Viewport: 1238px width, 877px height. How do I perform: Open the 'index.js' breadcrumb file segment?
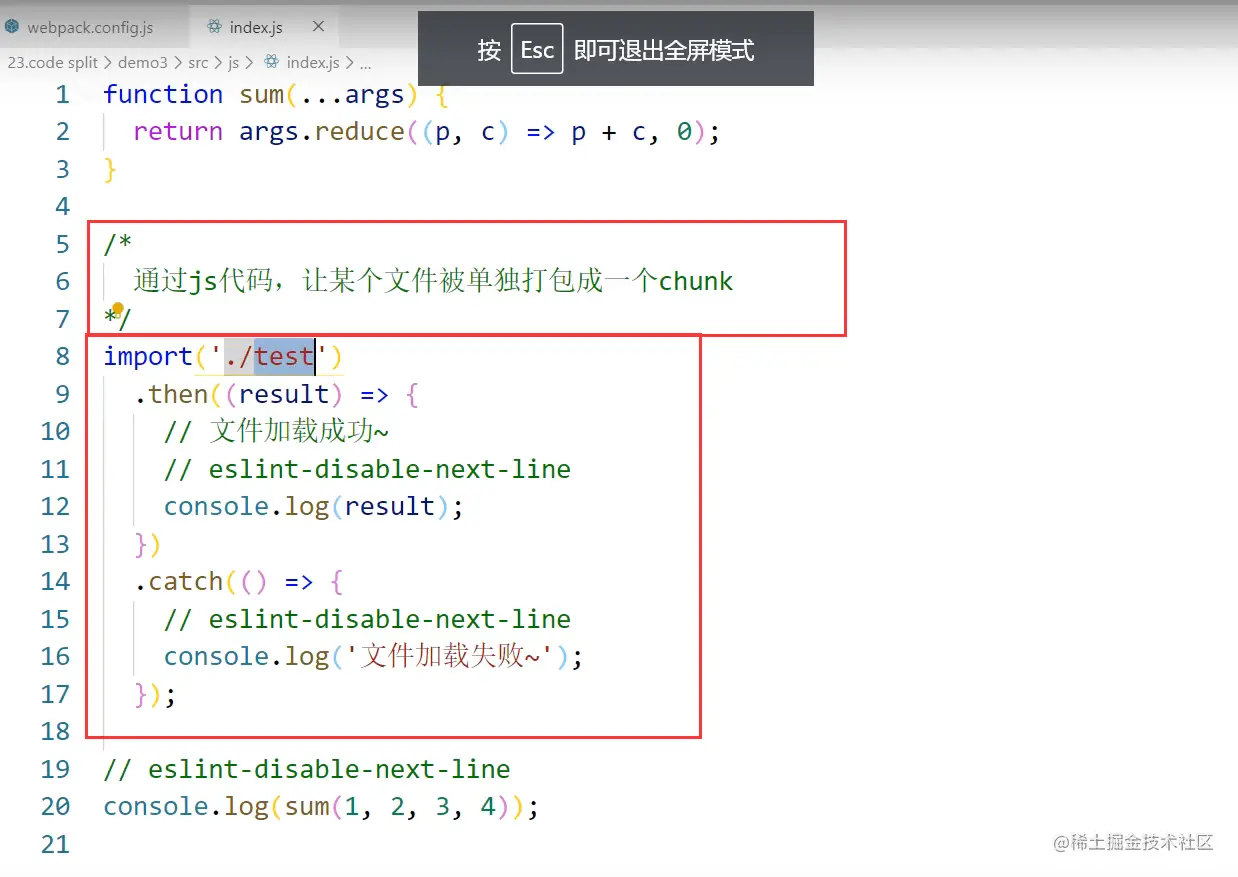point(313,62)
